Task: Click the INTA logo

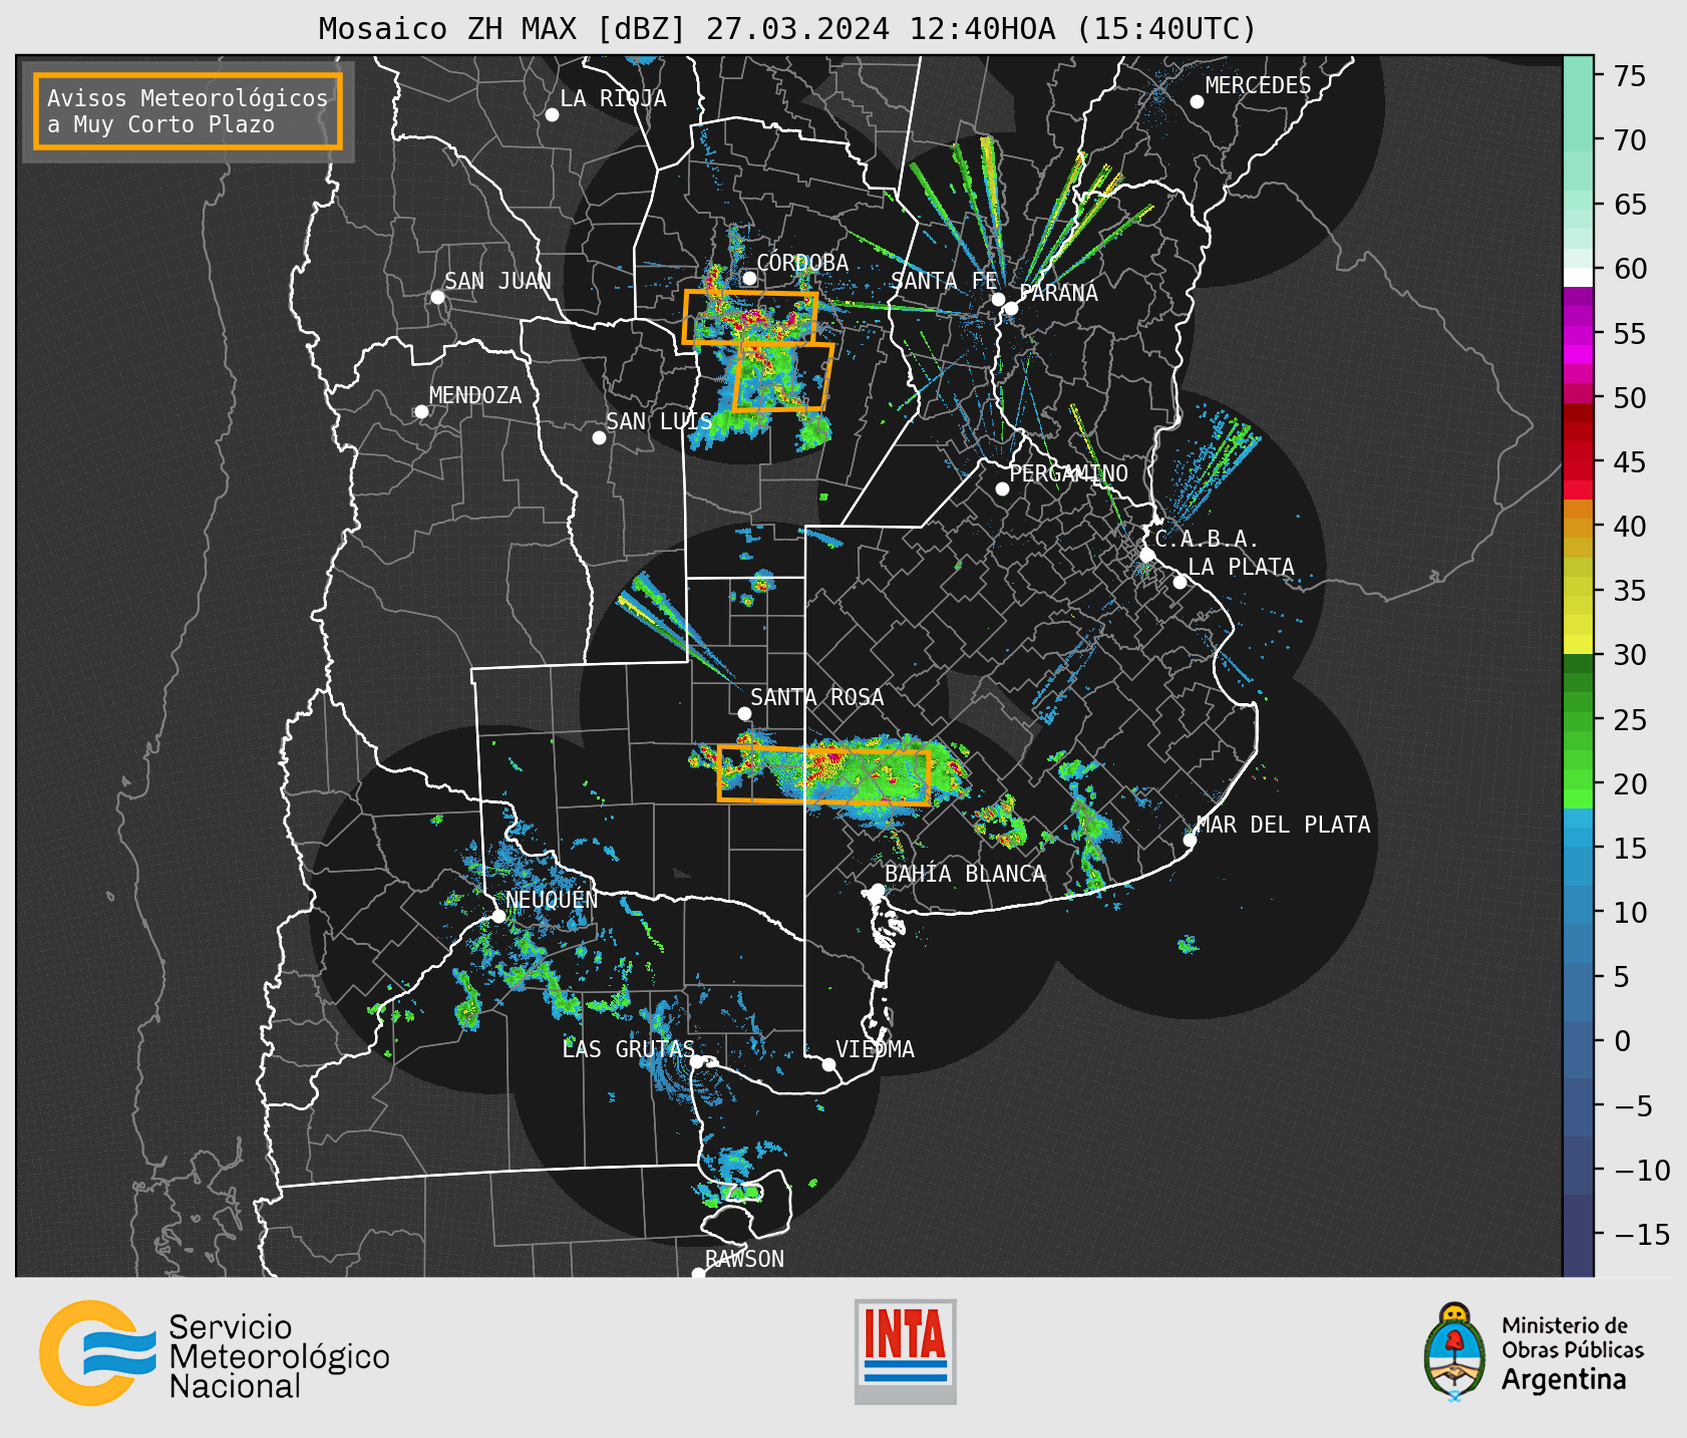Action: pyautogui.click(x=905, y=1351)
